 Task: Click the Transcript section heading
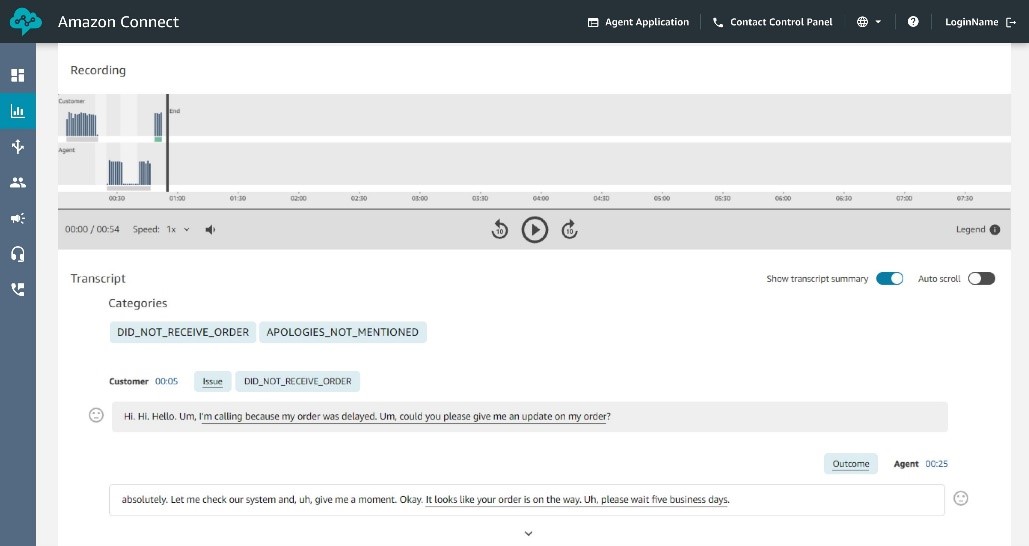coord(98,278)
